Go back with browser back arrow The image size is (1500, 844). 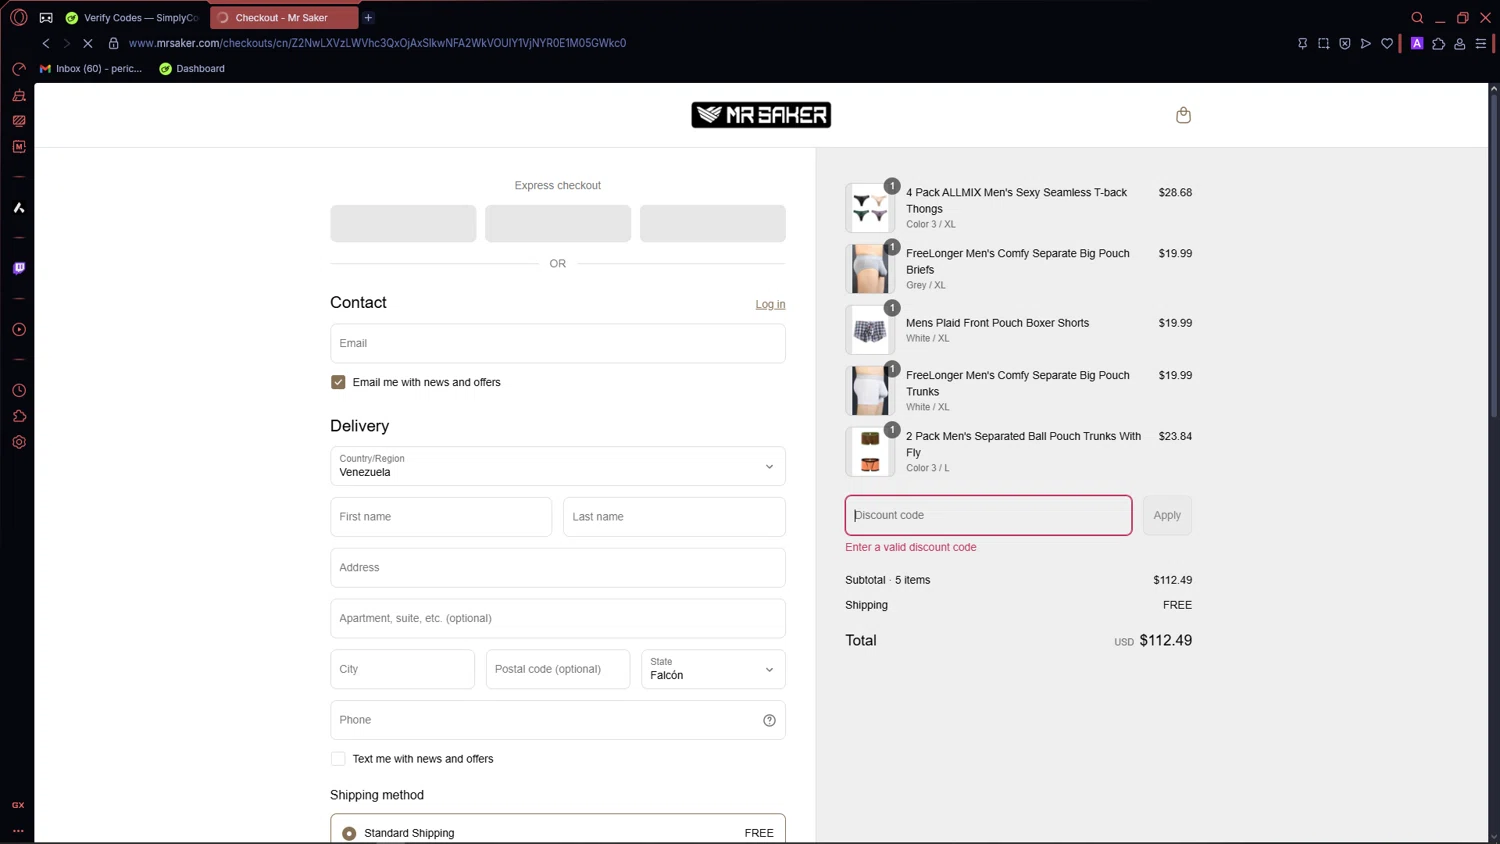pos(46,43)
